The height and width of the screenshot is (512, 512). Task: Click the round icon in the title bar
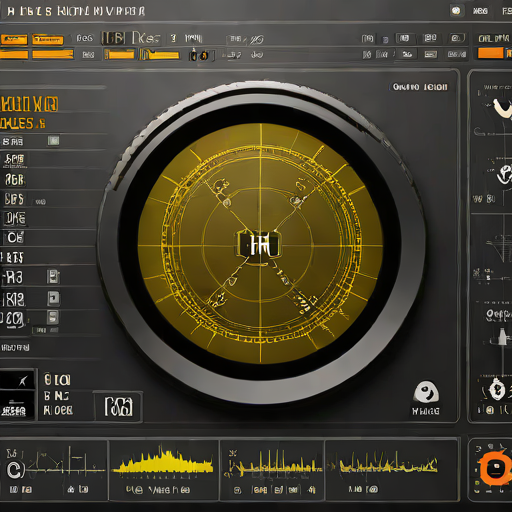[x=456, y=11]
